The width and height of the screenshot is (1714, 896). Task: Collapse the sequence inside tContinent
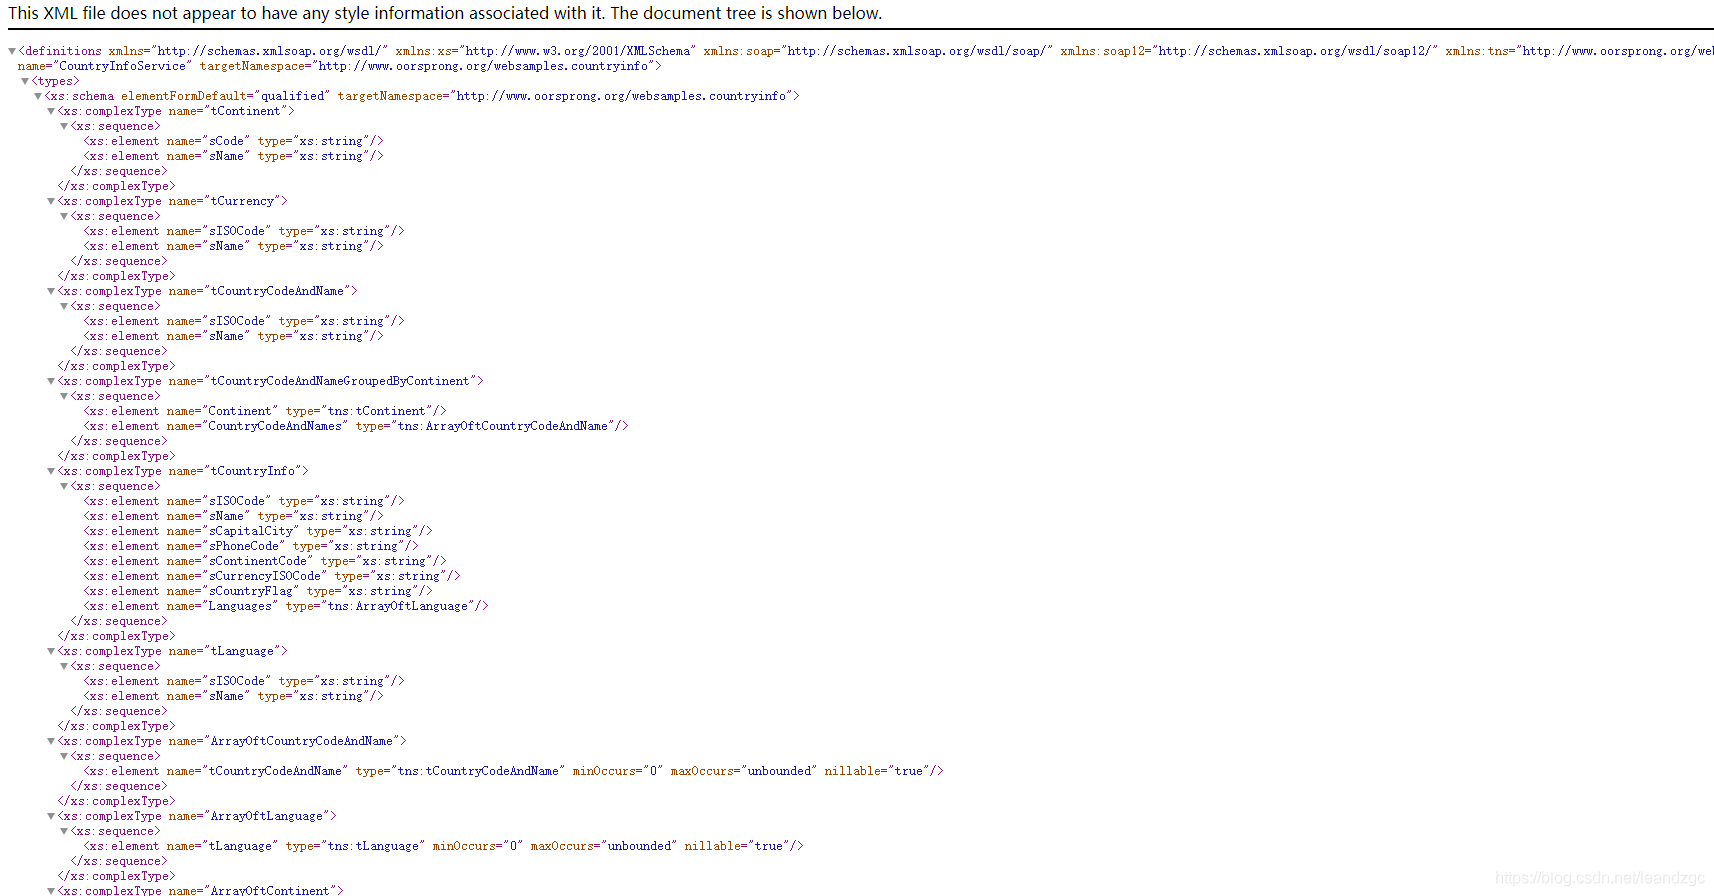pyautogui.click(x=64, y=126)
